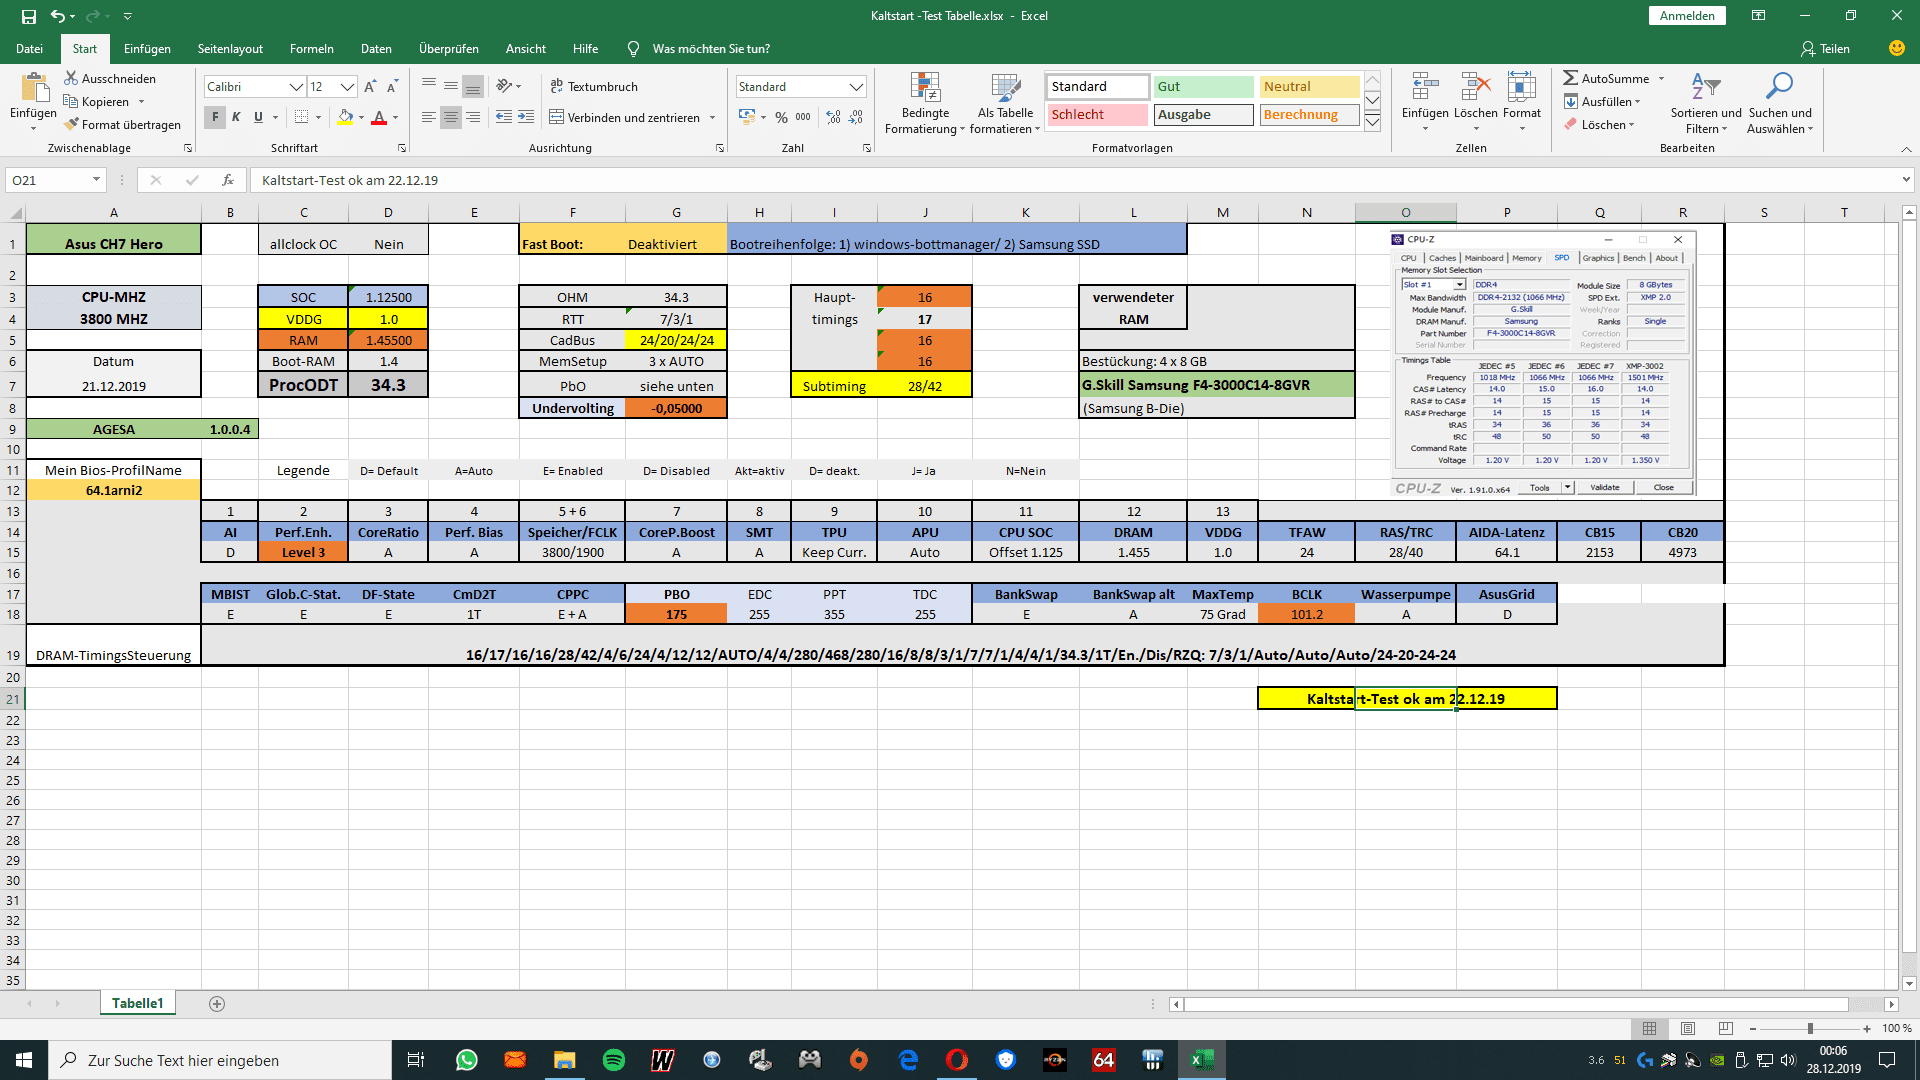Click Format übertragen paintbrush icon
The image size is (1920, 1080).
tap(72, 125)
